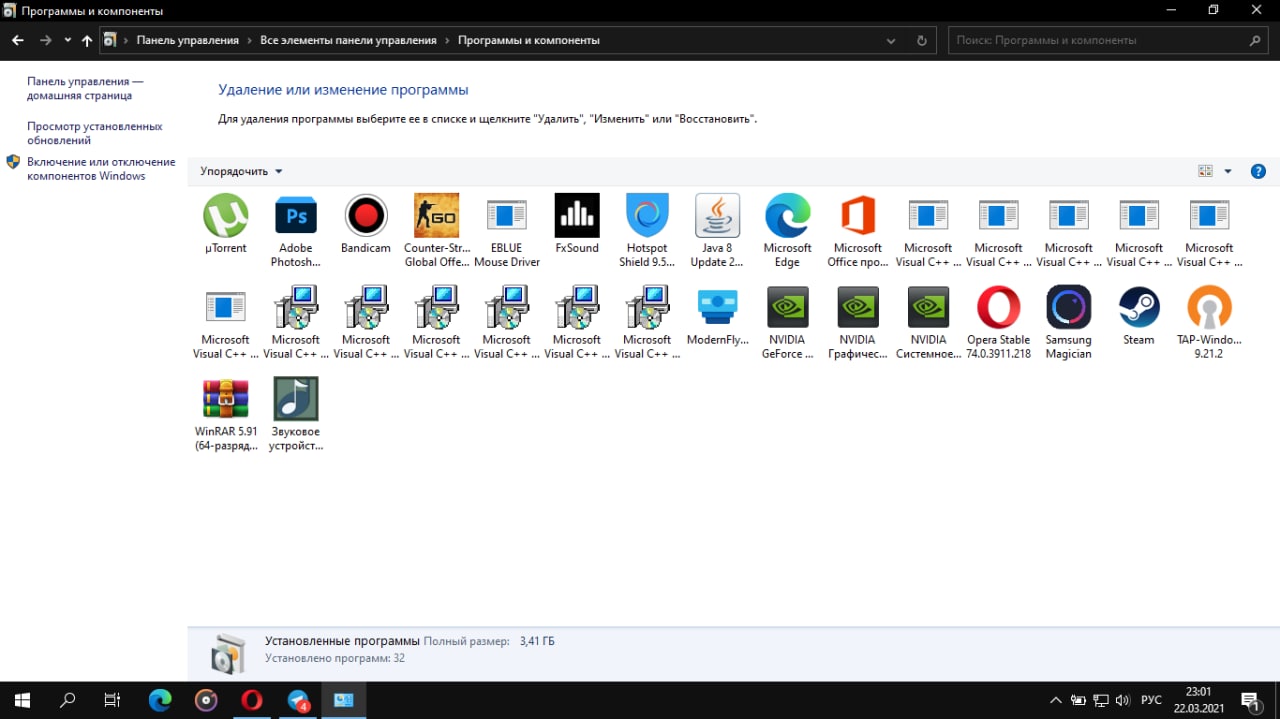Screen dimensions: 1280x719
Task: Expand the address bar history dropdown
Action: tap(891, 41)
